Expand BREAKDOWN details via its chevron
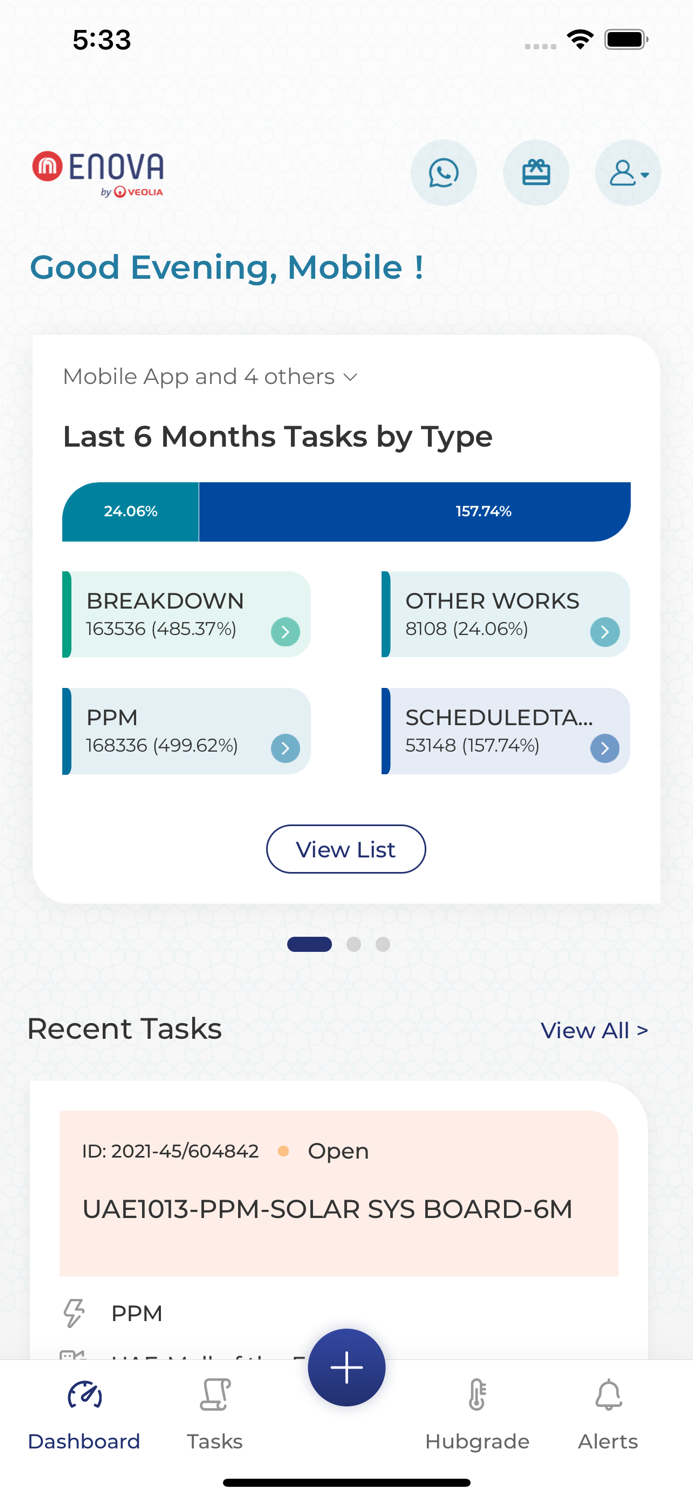The image size is (693, 1500). [x=285, y=632]
